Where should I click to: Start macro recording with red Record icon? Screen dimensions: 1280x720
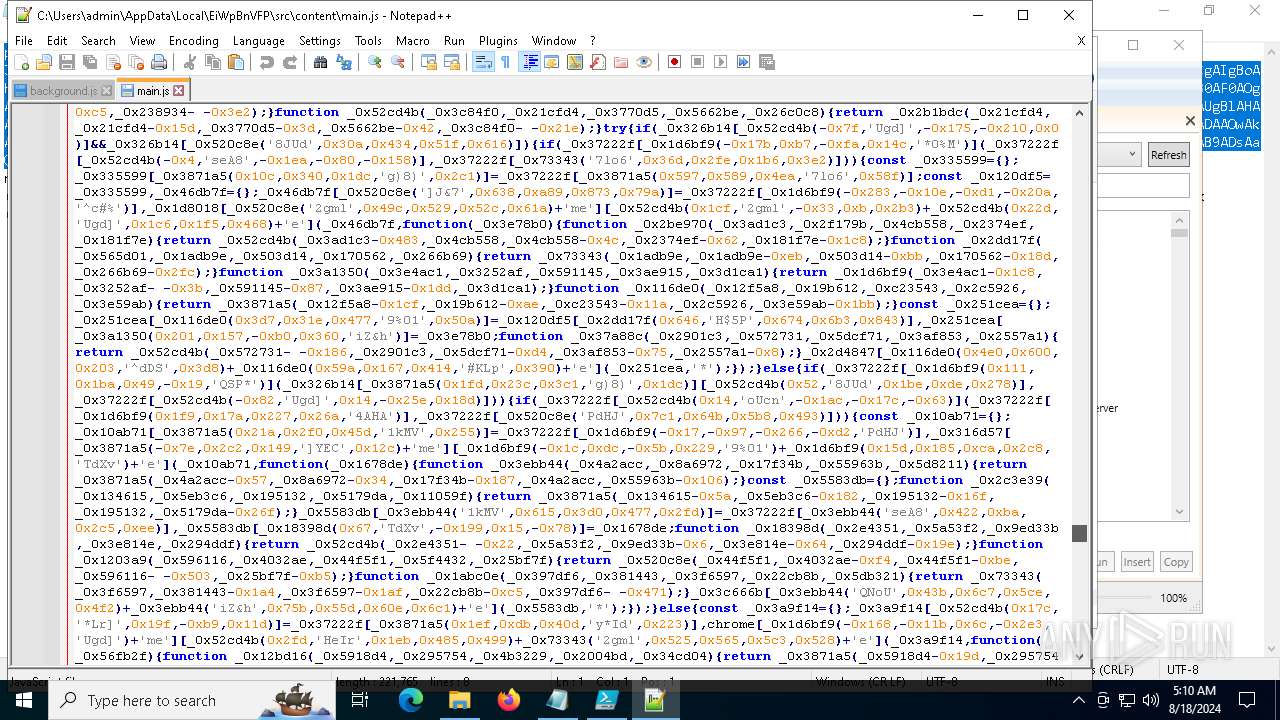point(675,62)
